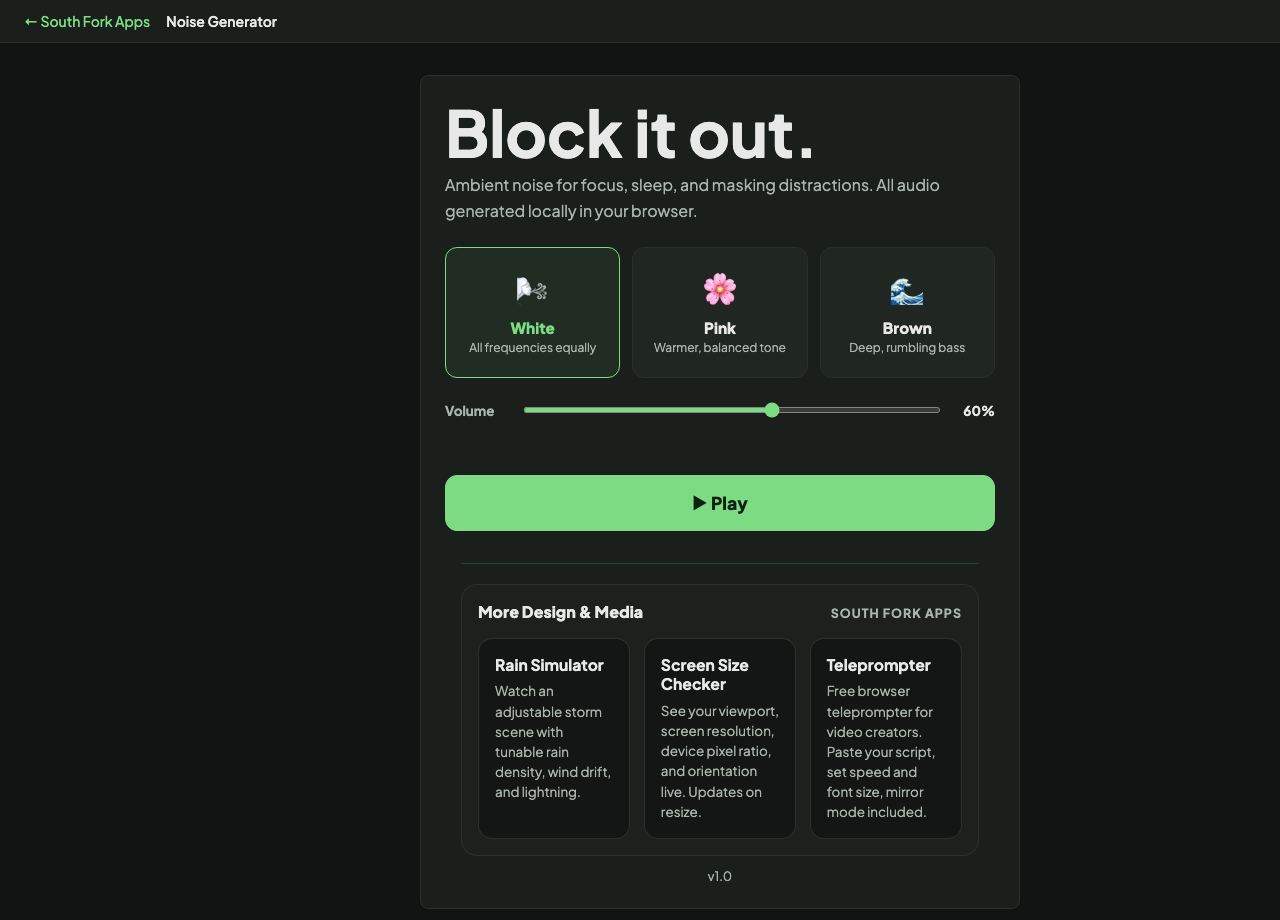
Task: Click the Screen Size Checker description text
Action: [x=720, y=762]
